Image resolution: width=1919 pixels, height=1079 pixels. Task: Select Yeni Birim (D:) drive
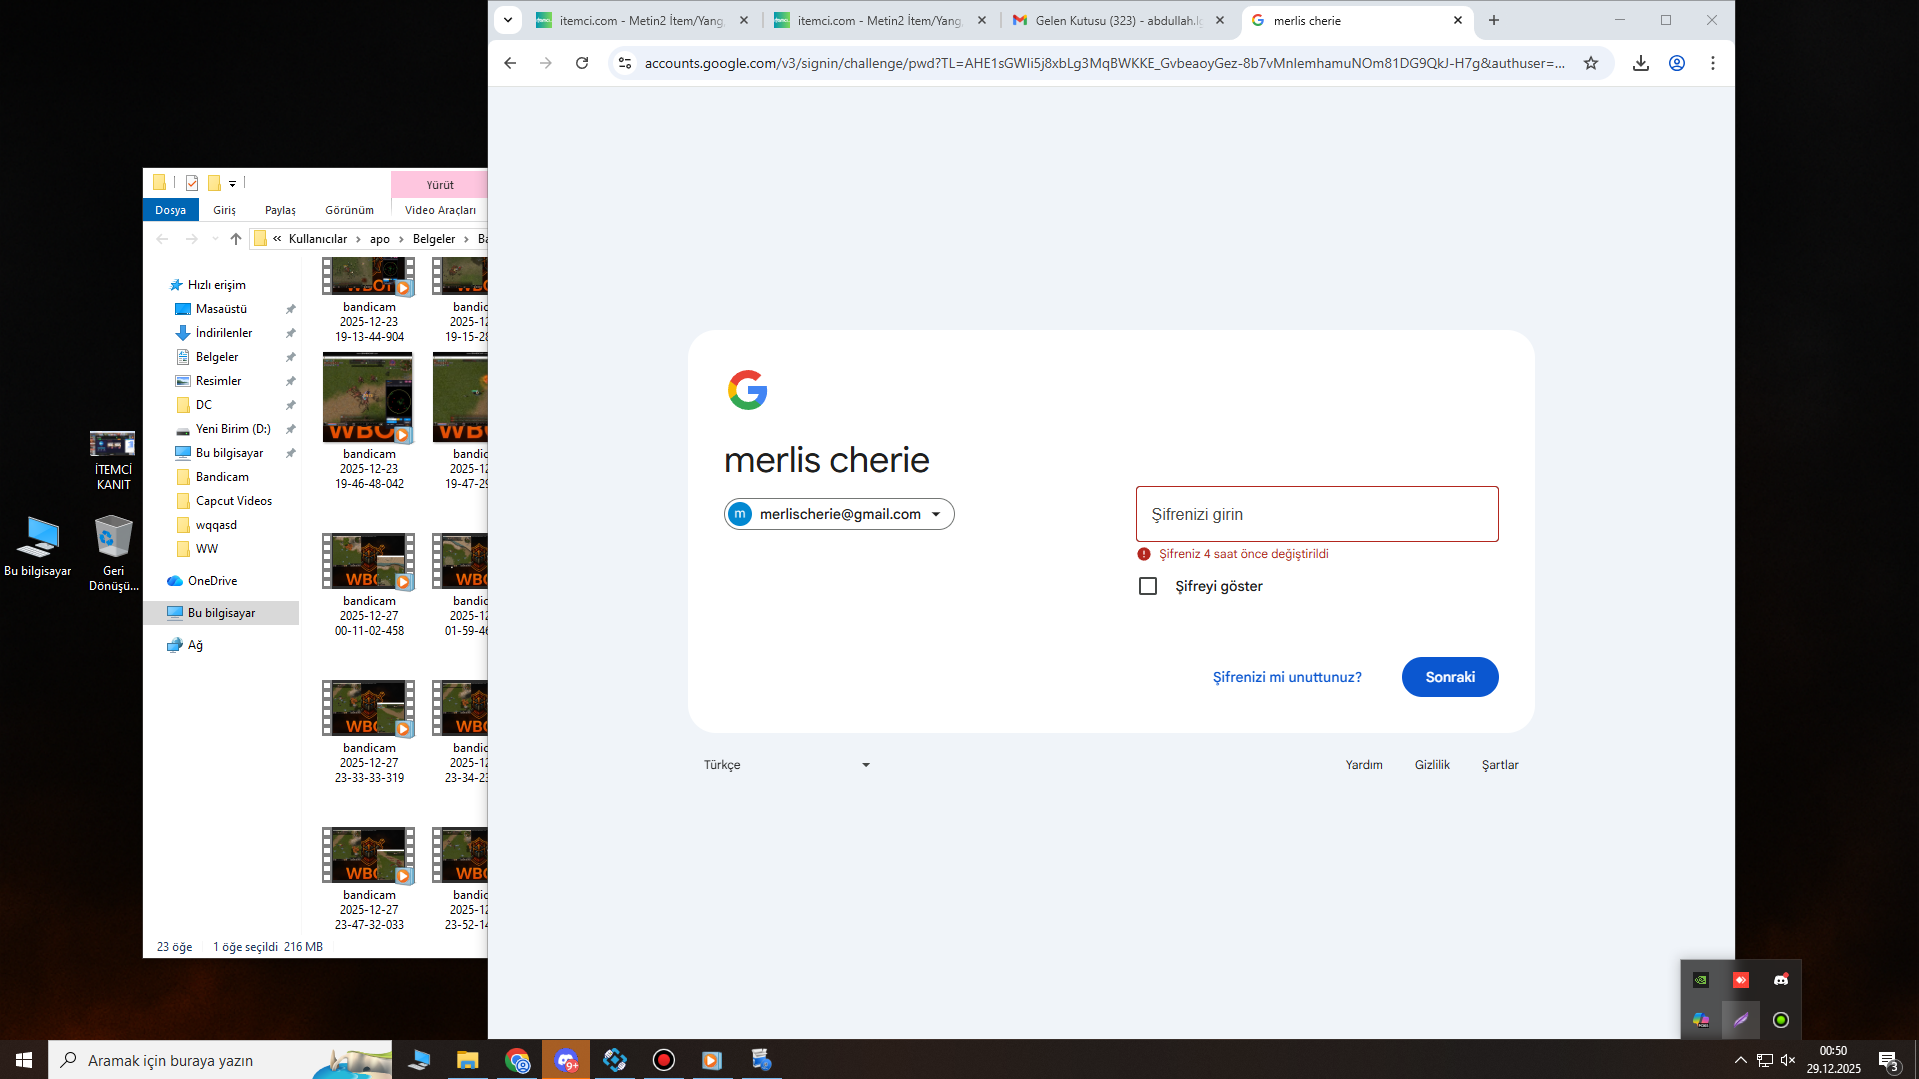pyautogui.click(x=233, y=429)
